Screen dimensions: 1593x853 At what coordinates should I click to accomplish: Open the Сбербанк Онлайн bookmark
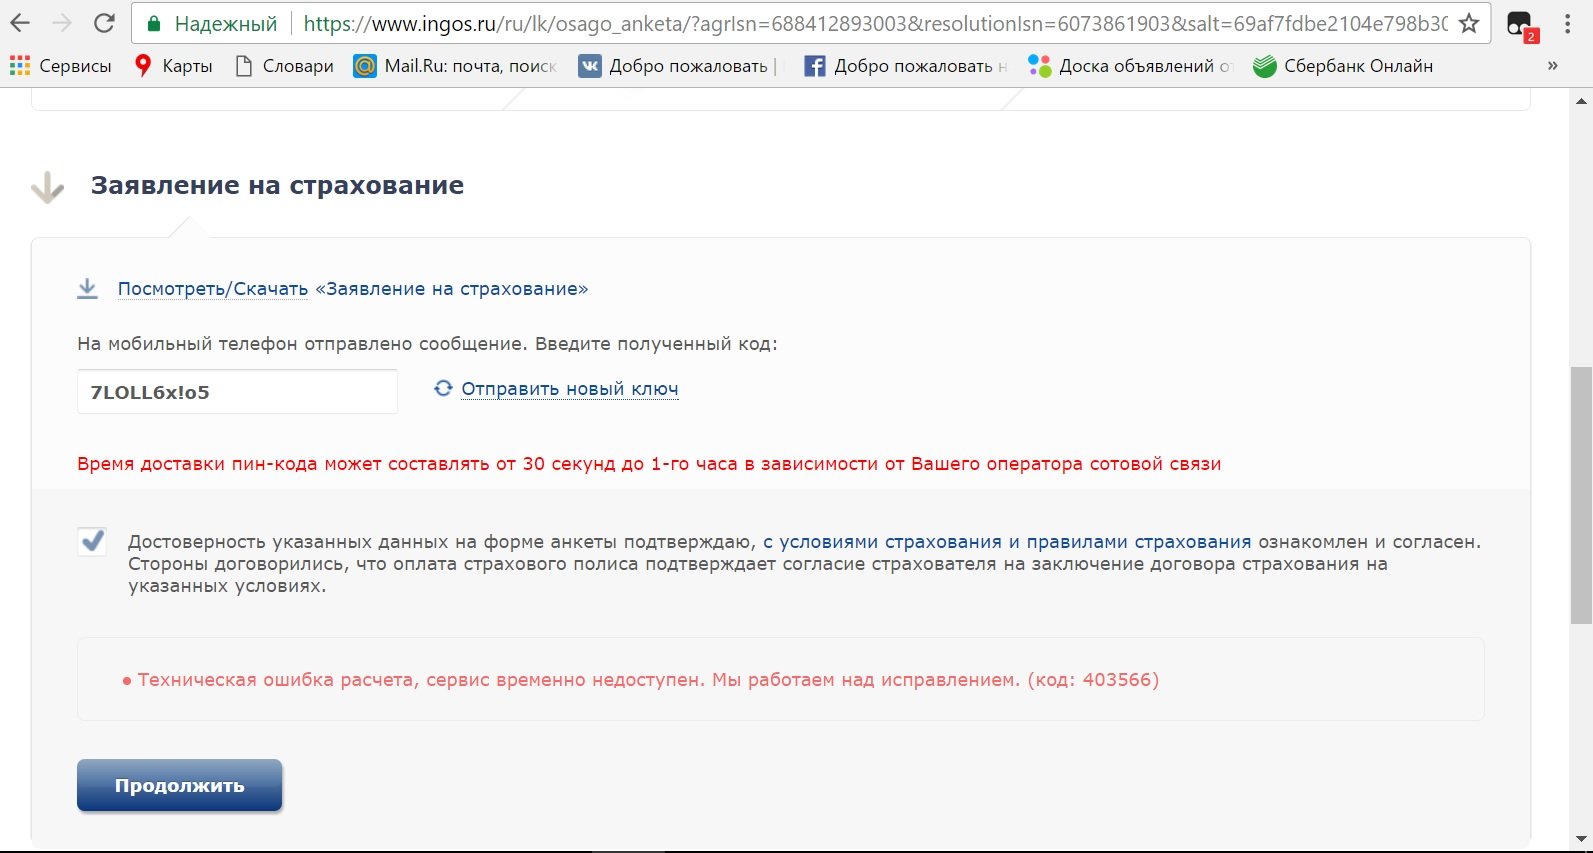click(1343, 66)
